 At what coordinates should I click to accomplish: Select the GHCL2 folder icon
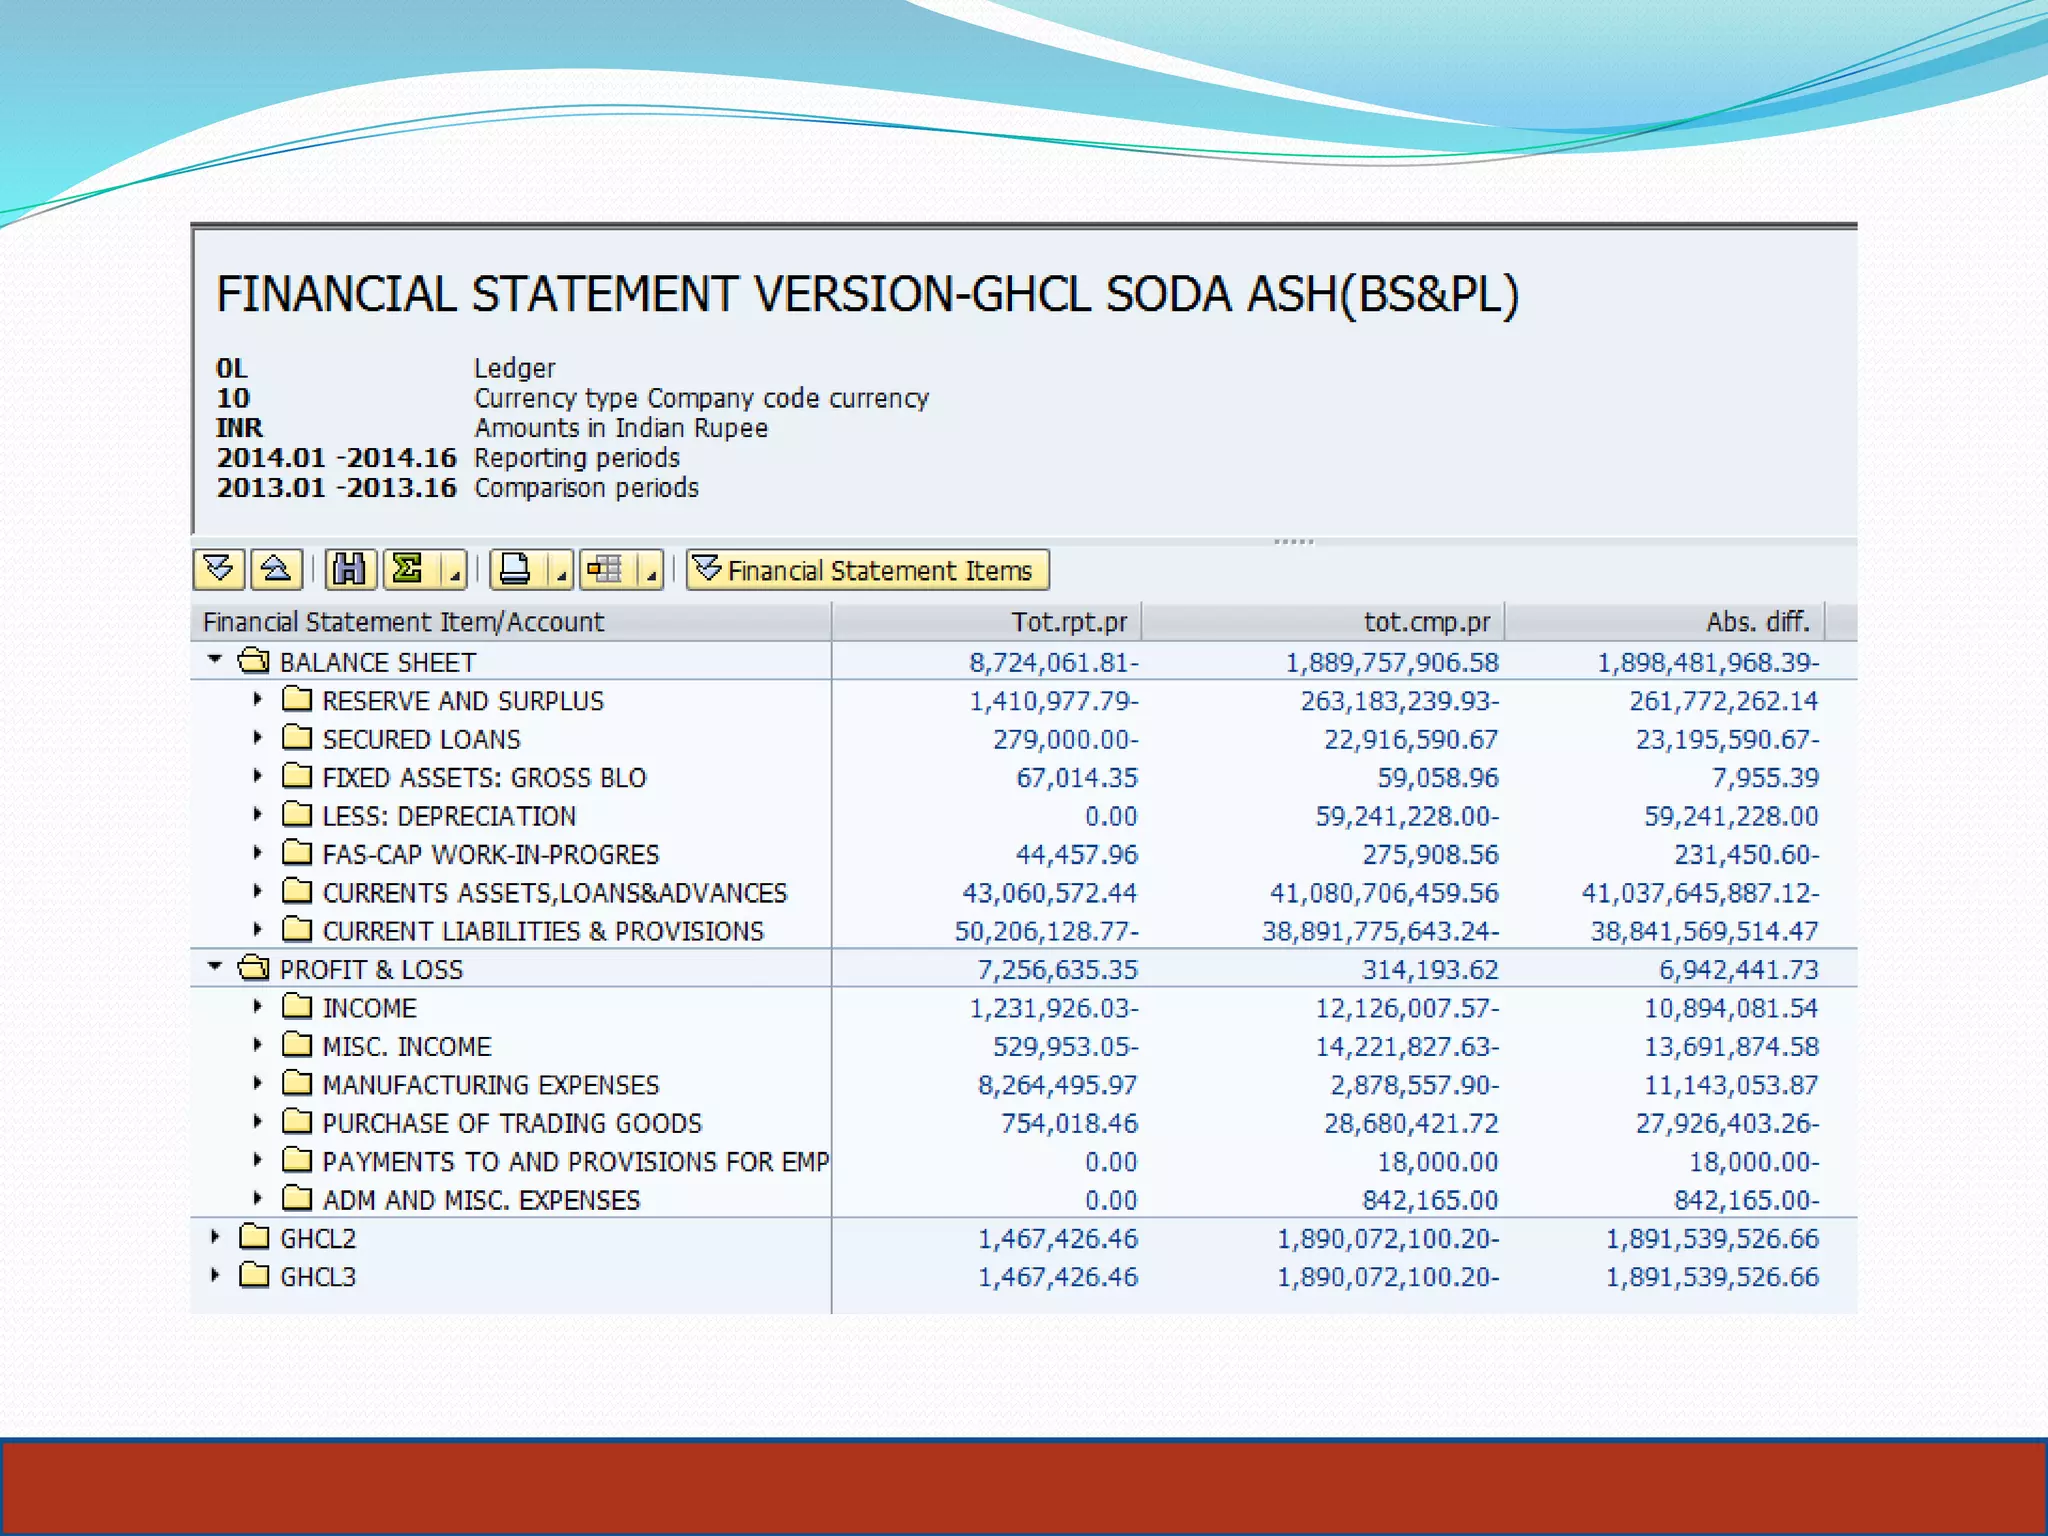(x=254, y=1238)
